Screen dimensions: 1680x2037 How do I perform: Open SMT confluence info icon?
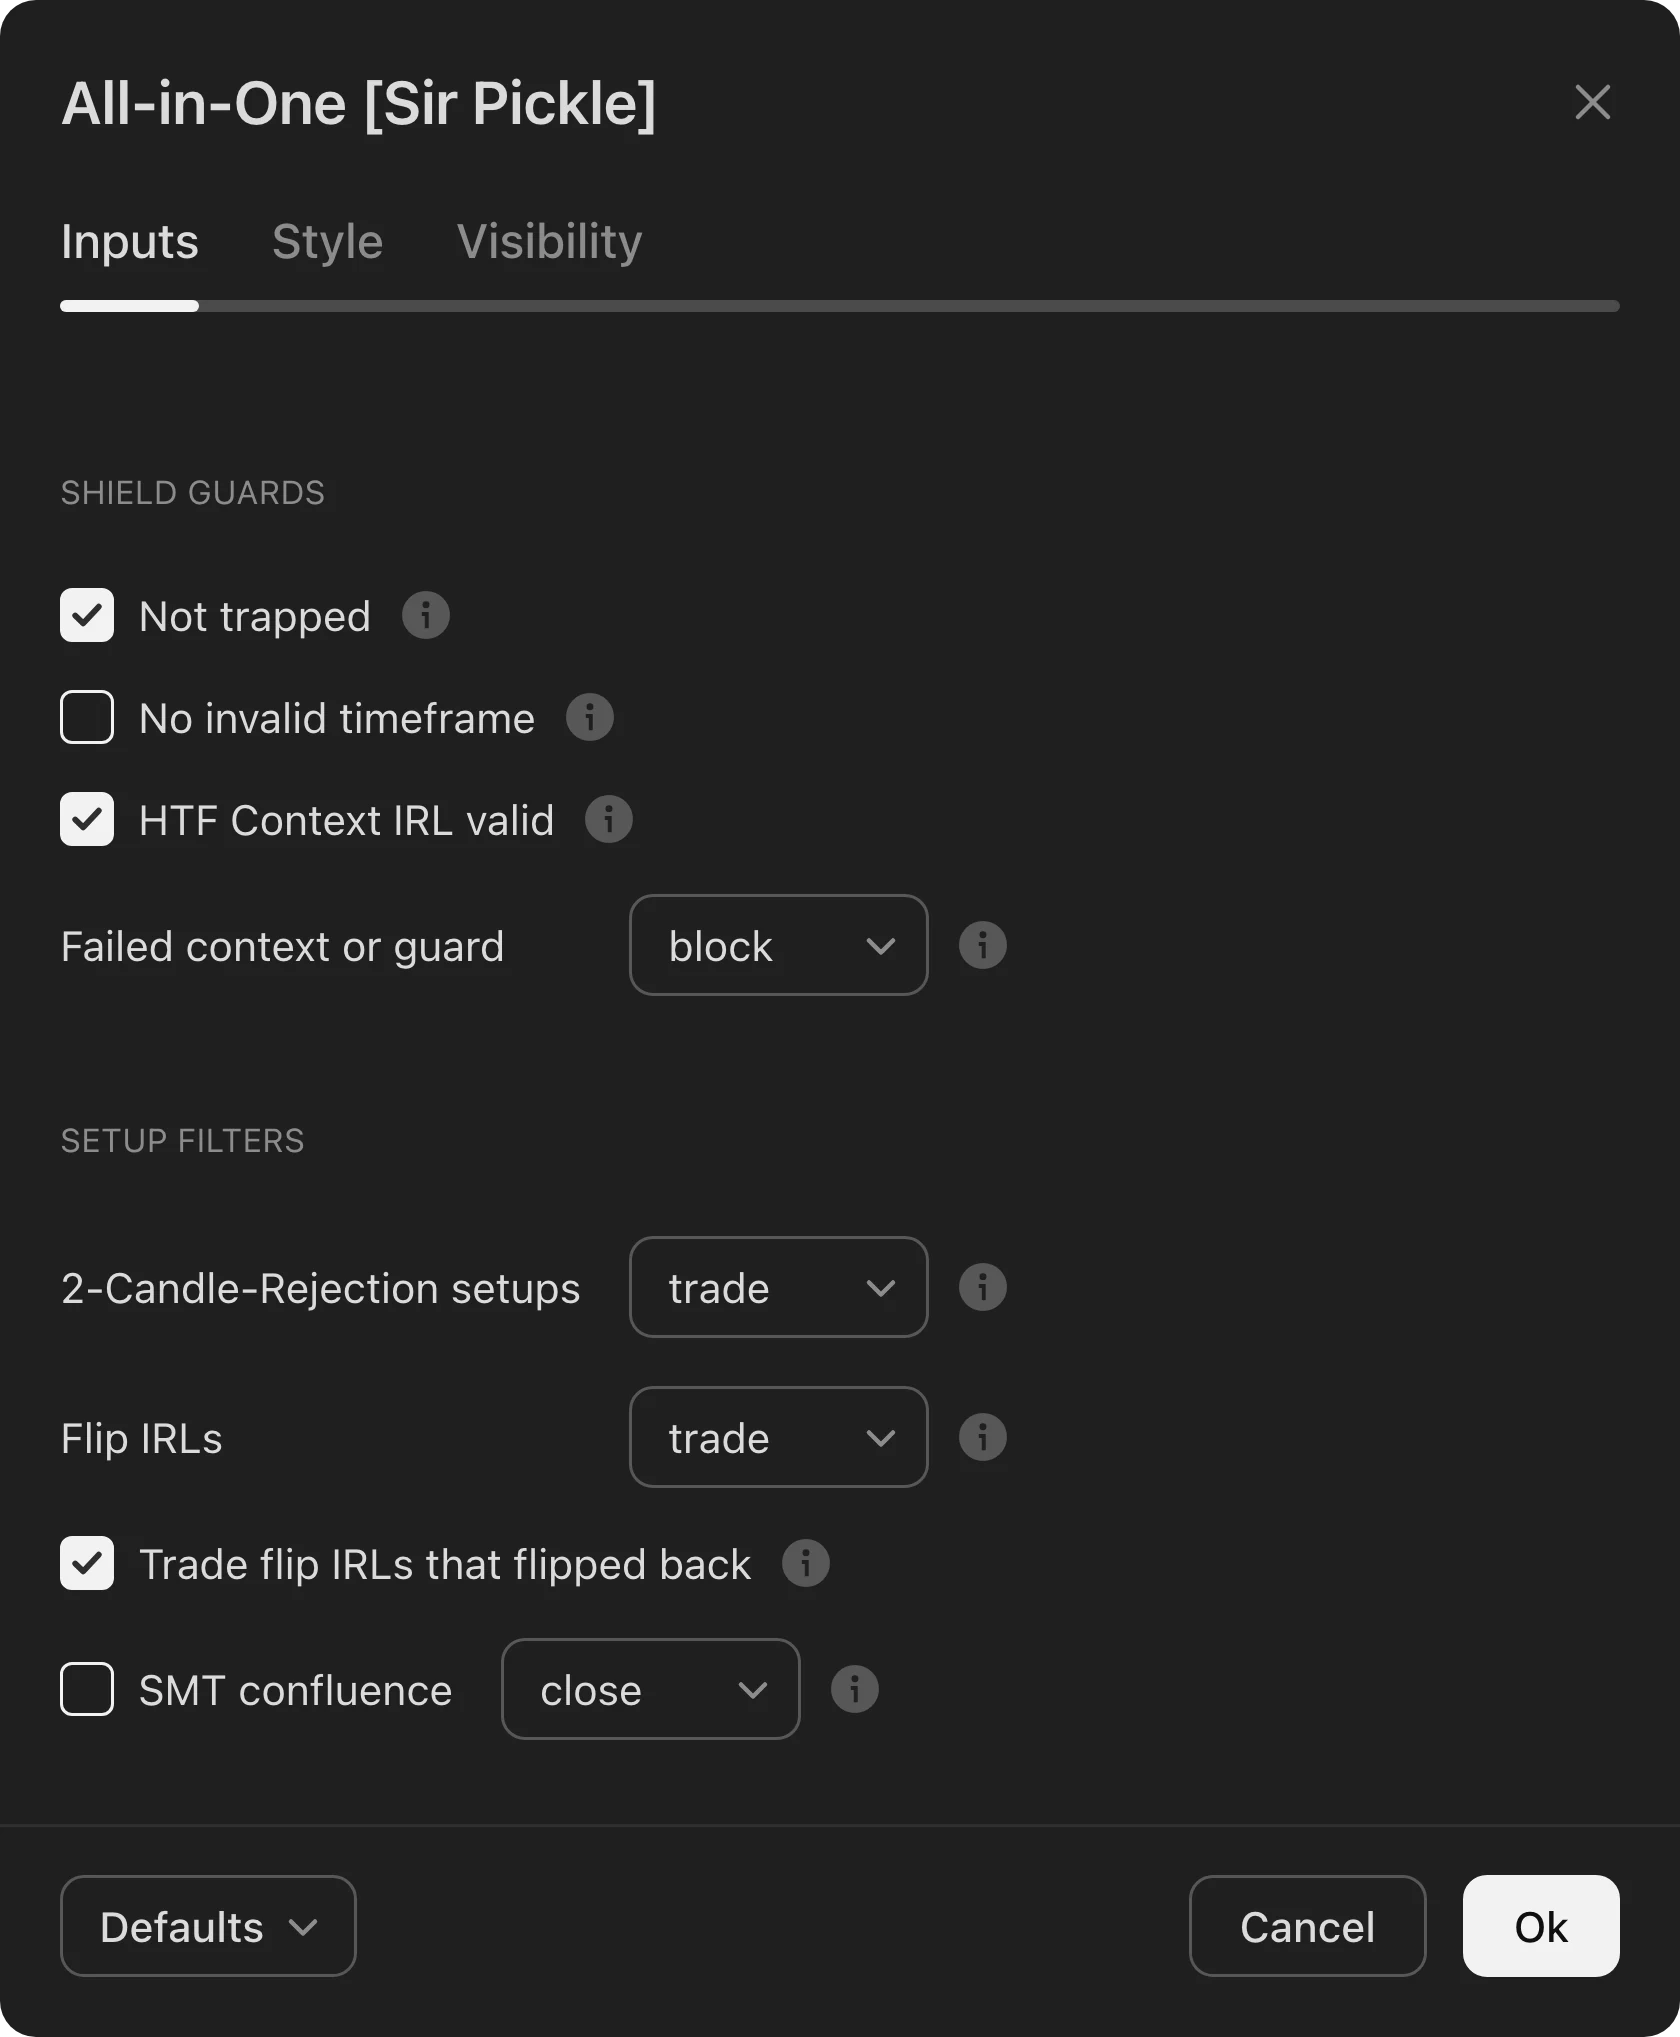click(854, 1689)
